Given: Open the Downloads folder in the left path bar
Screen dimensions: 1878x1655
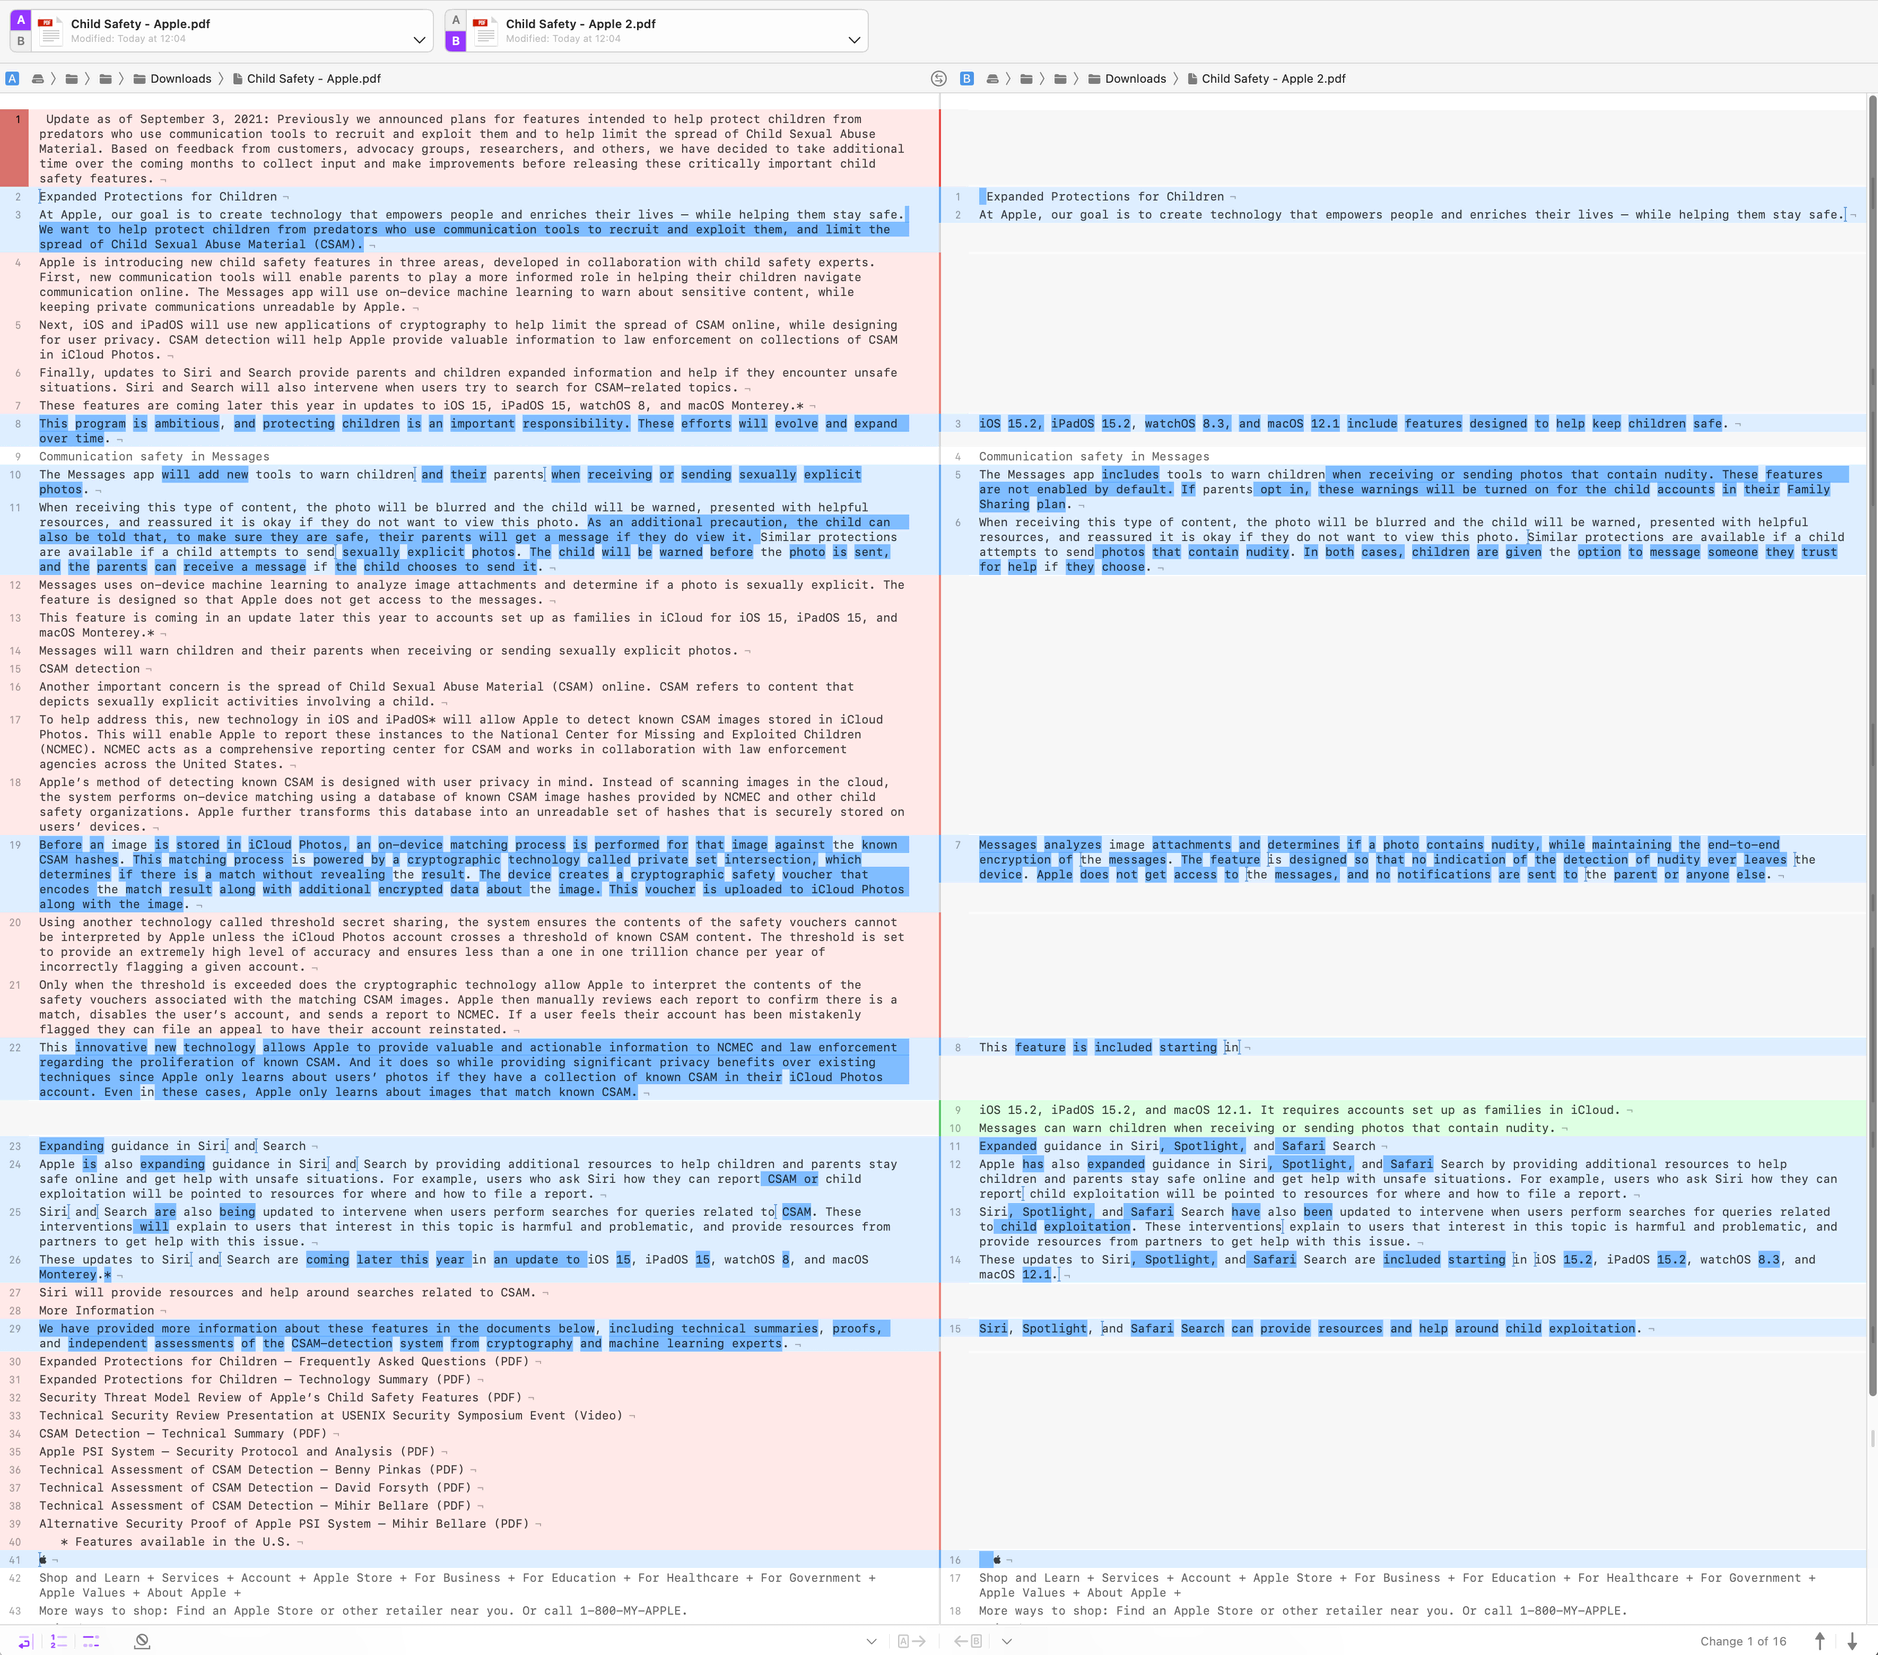Looking at the screenshot, I should tap(172, 79).
